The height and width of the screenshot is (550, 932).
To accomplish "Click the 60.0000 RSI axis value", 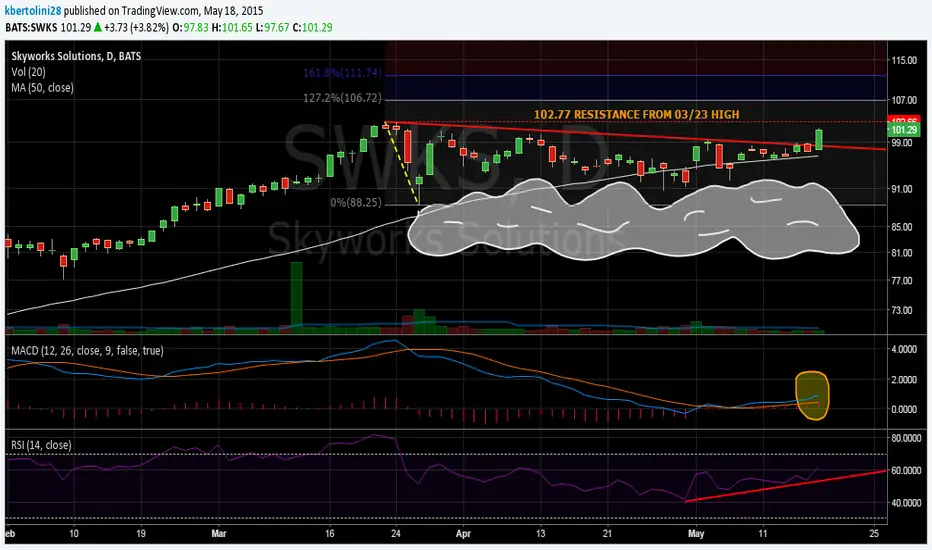I will click(906, 470).
